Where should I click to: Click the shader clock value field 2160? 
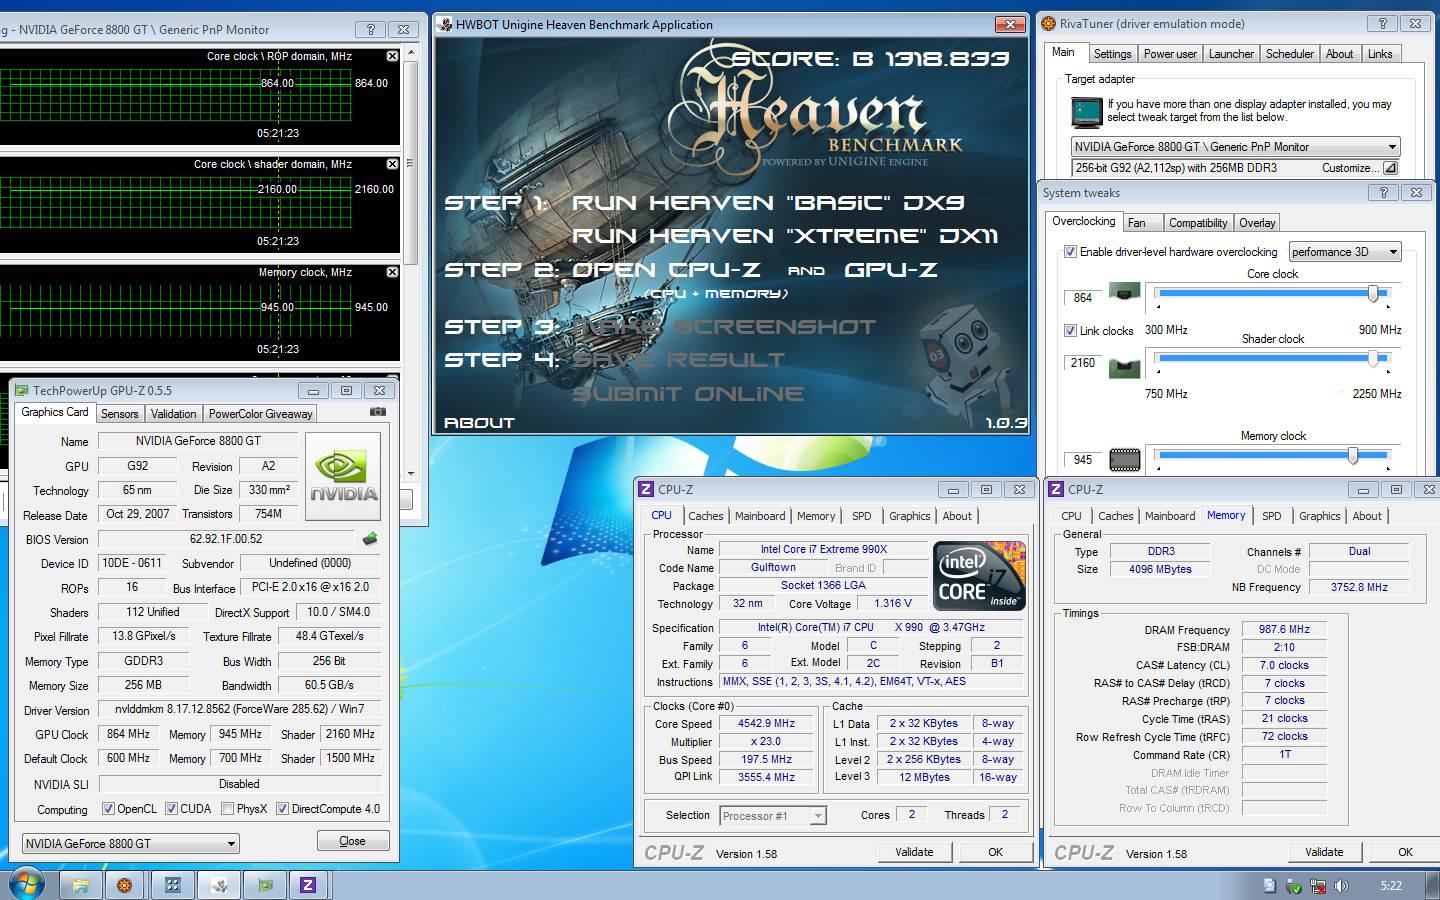[x=1083, y=363]
